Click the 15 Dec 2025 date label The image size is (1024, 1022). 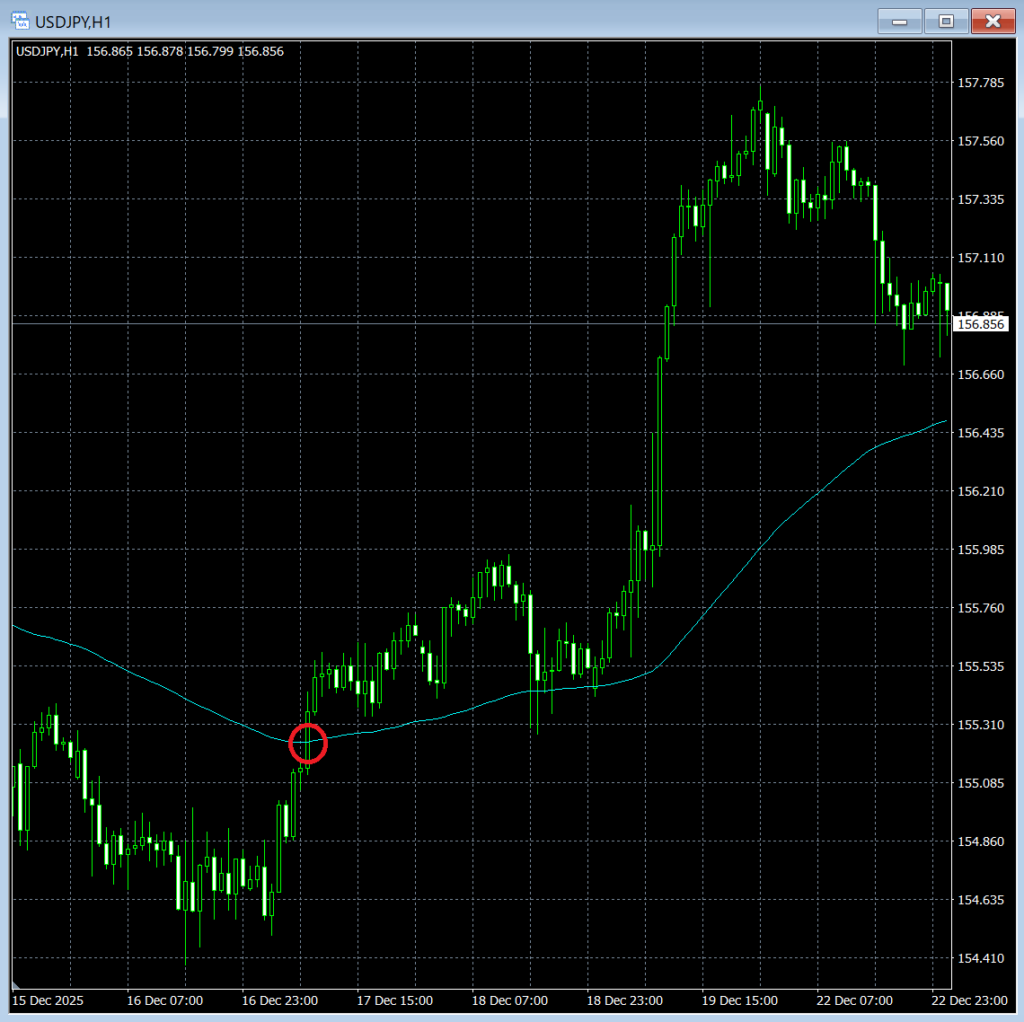coord(48,1000)
